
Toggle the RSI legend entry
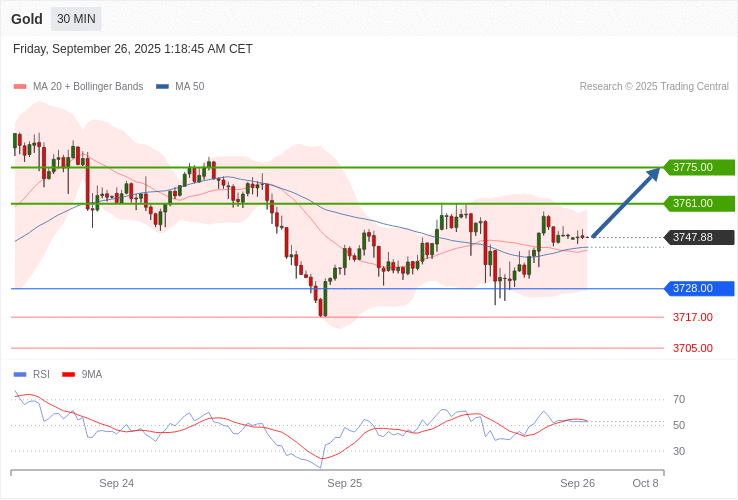tap(40, 374)
